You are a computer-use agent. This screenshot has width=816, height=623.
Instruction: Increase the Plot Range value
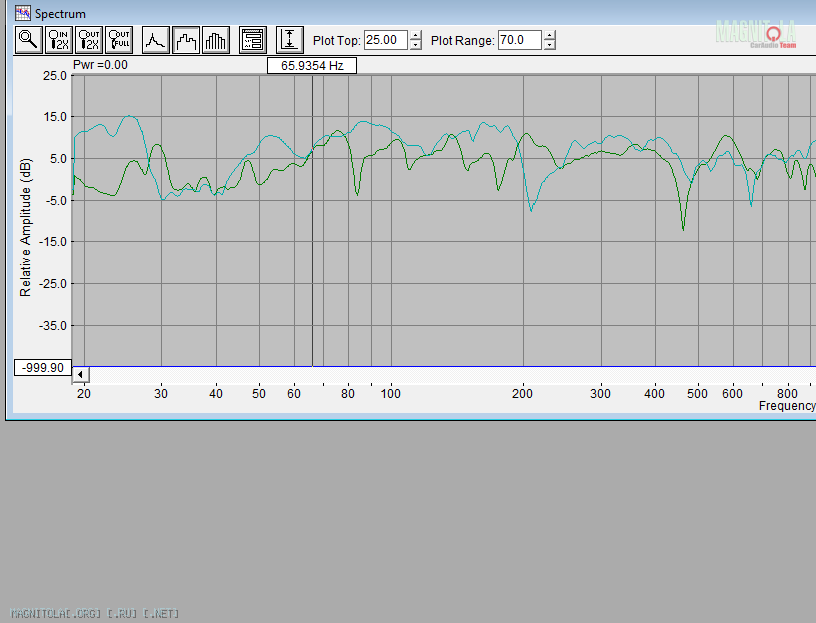pyautogui.click(x=550, y=35)
